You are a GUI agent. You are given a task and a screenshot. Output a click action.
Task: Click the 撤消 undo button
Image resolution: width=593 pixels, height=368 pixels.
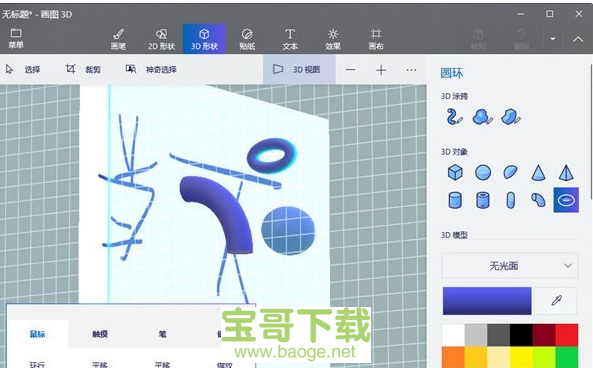(521, 39)
